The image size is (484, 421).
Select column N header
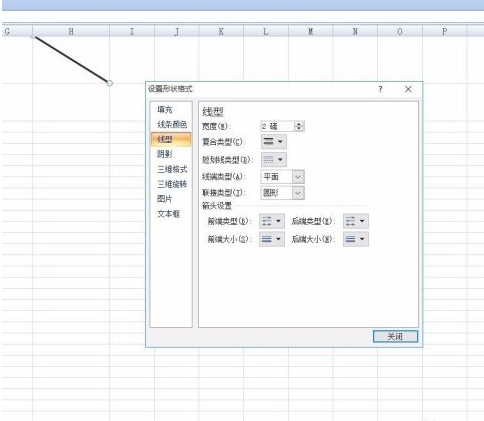click(355, 31)
